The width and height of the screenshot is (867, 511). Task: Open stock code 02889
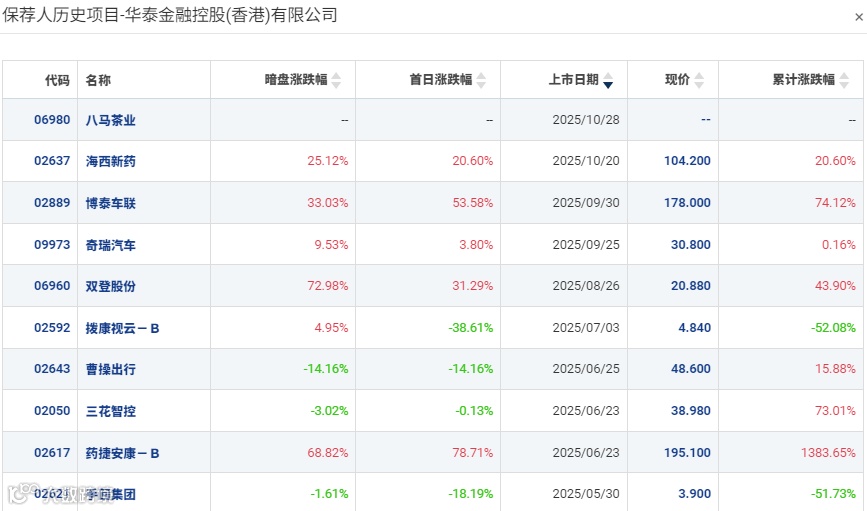click(x=52, y=203)
